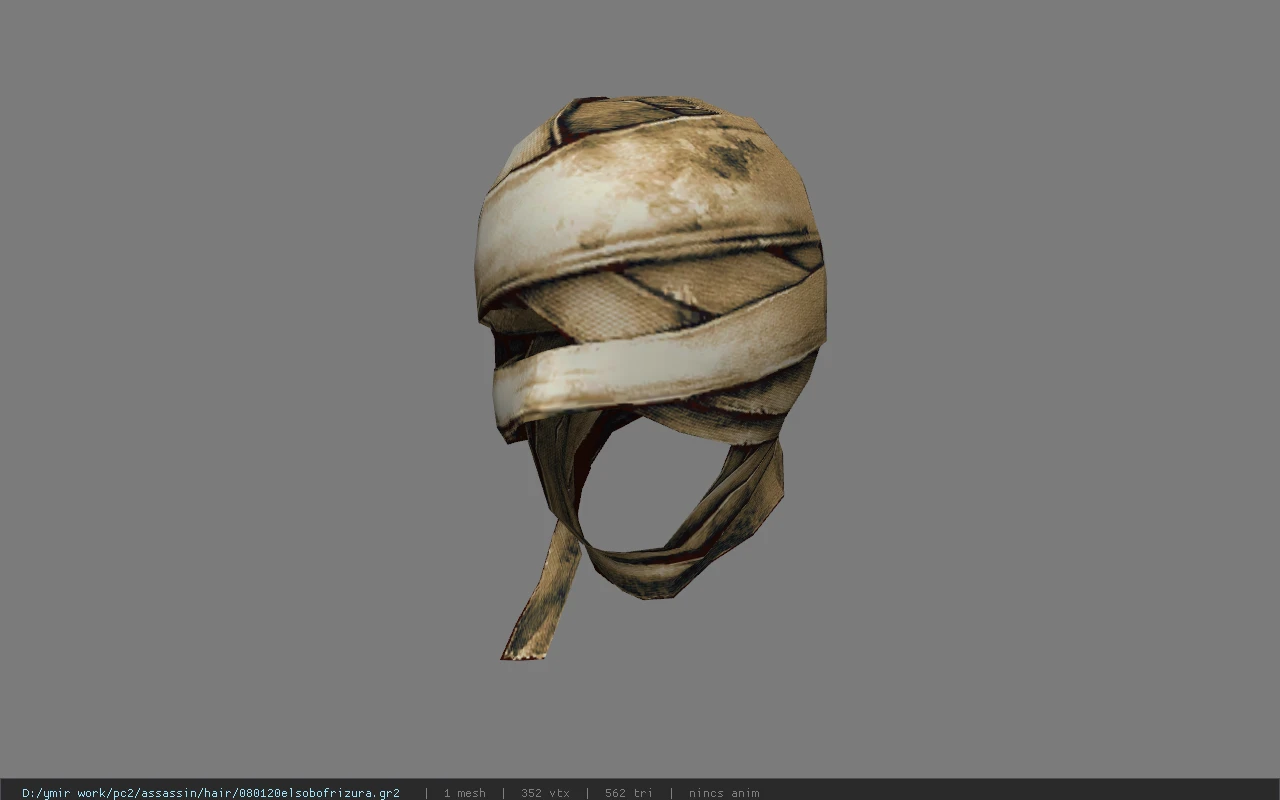Click the '1 mesh' status entry

(464, 793)
